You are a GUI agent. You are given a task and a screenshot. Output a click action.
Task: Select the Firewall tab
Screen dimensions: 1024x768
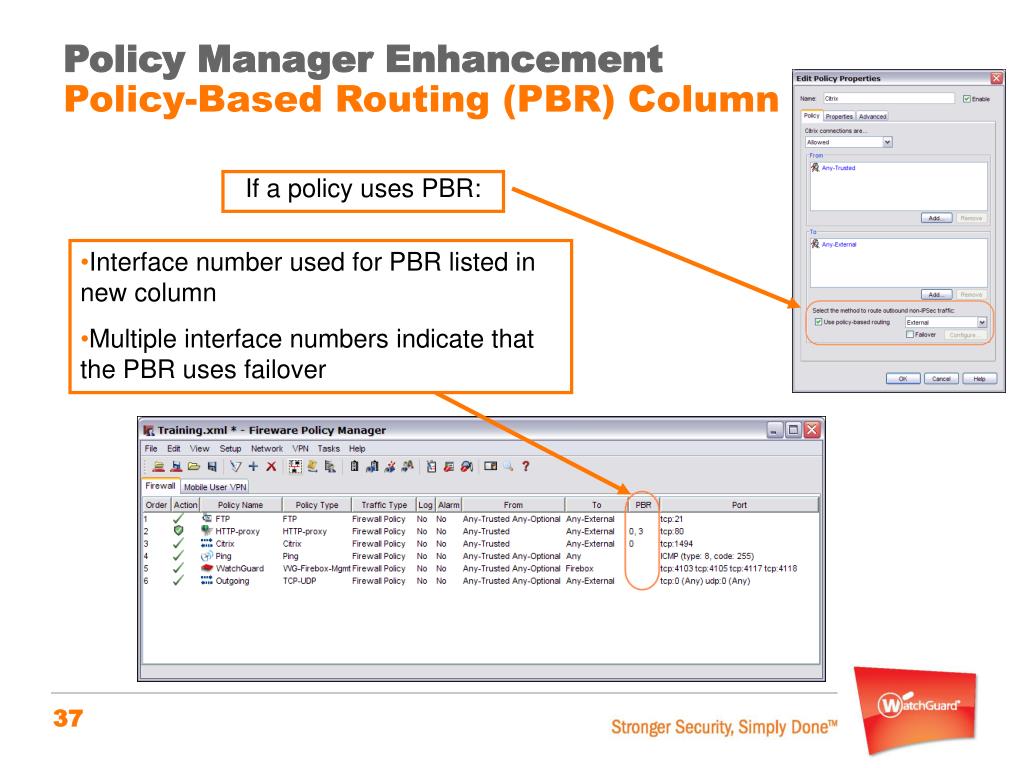(161, 486)
